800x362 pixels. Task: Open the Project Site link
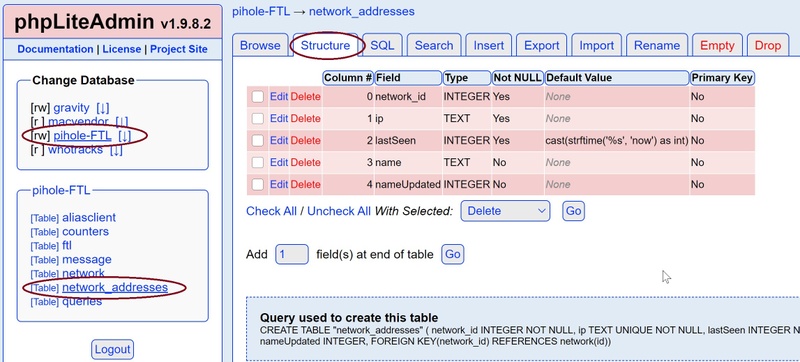tap(179, 49)
